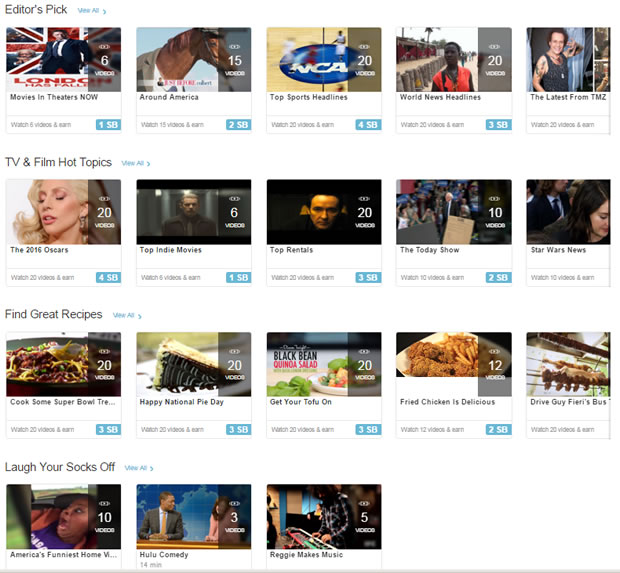Viewport: 620px width, 573px height.
Task: Click Happy National Pie Day title
Action: [182, 402]
